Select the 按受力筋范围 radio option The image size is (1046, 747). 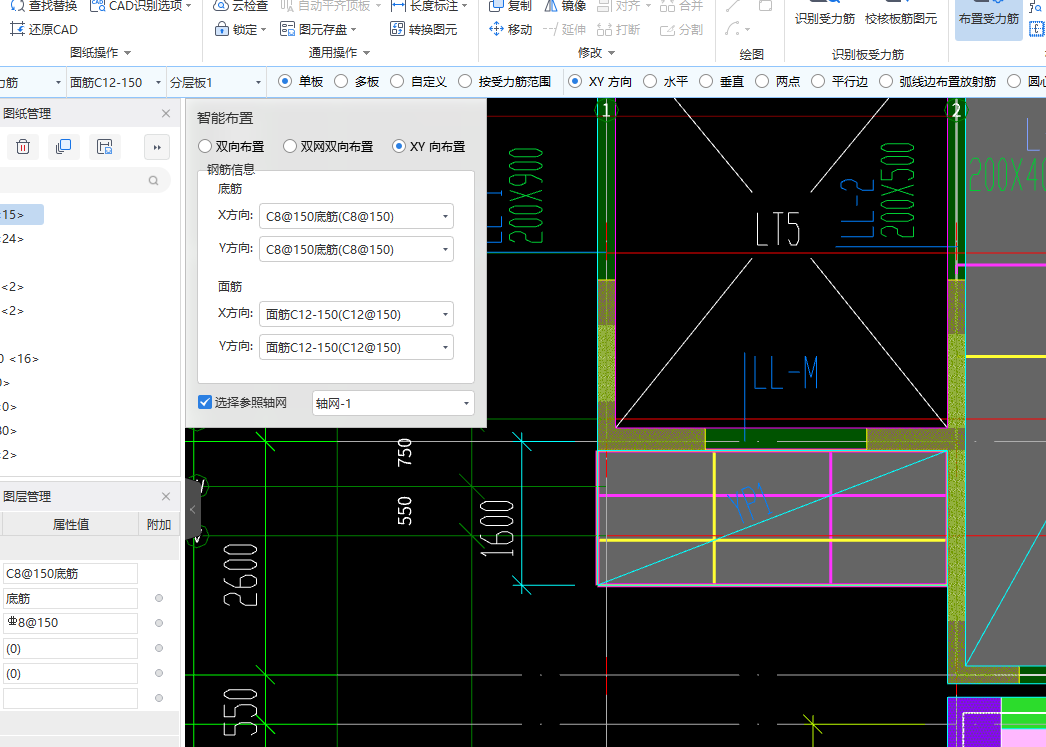pos(505,81)
